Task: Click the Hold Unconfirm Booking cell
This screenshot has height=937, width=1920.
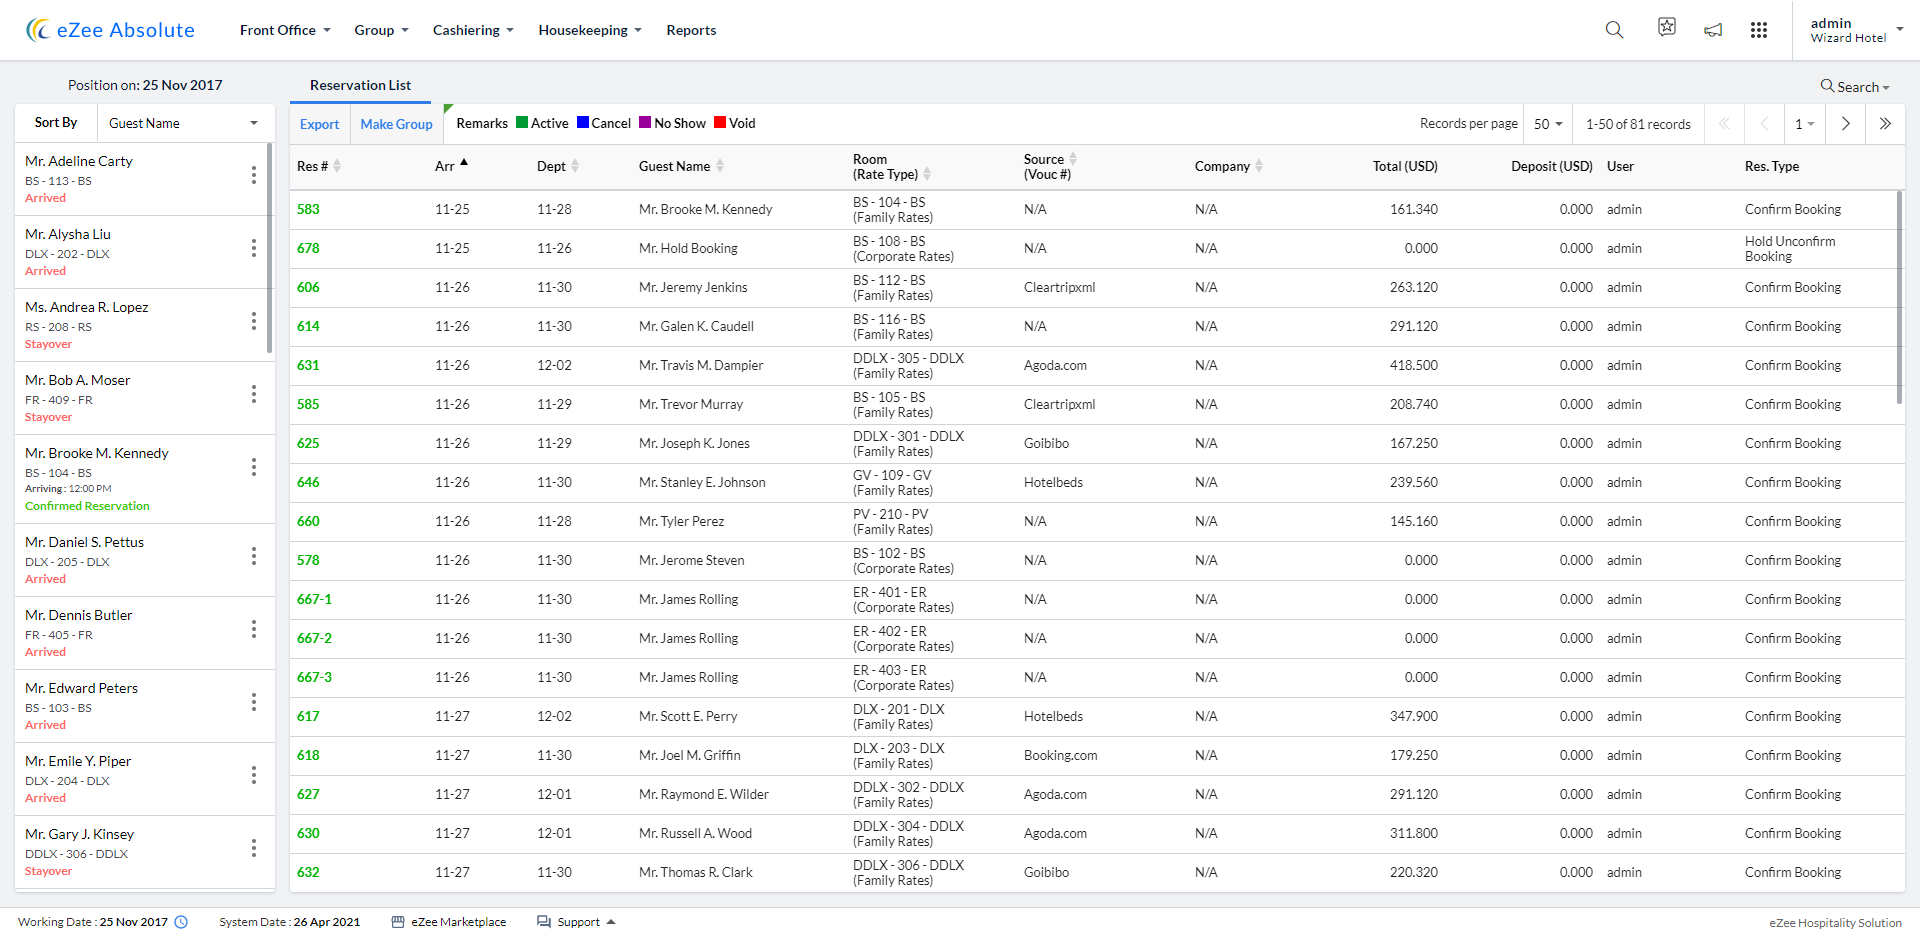Action: point(1790,249)
